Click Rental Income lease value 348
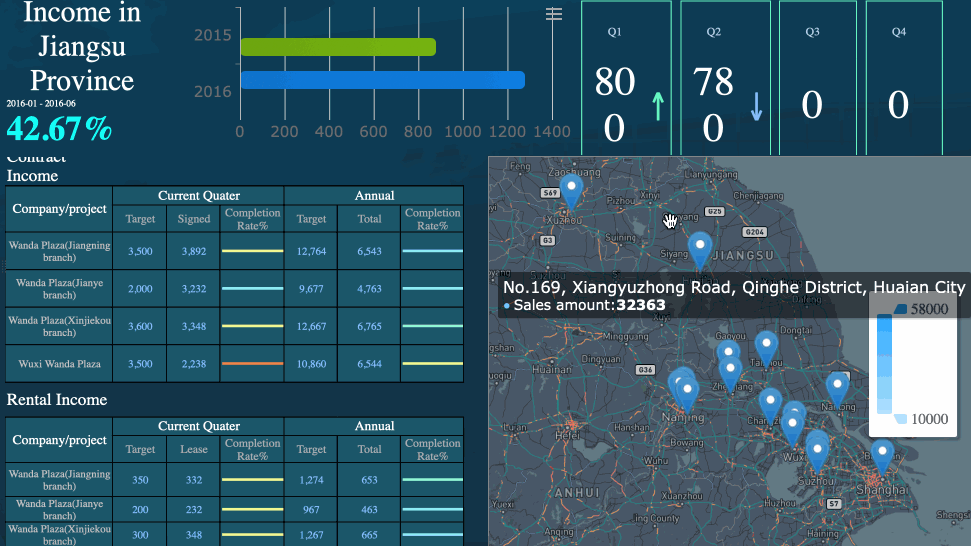The image size is (971, 546). tap(194, 535)
